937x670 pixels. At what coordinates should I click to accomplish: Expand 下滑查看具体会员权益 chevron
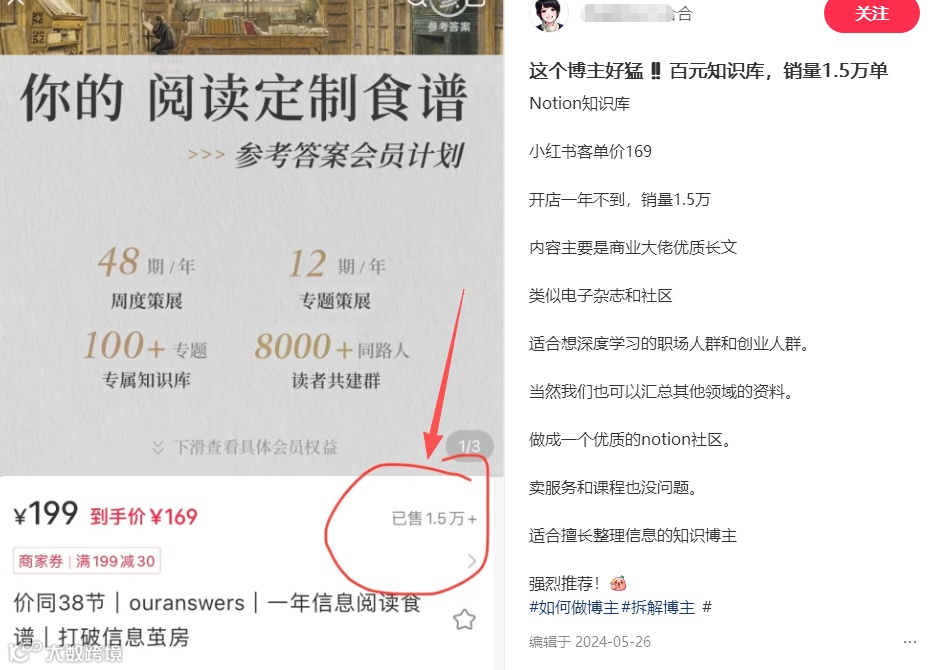[x=158, y=447]
